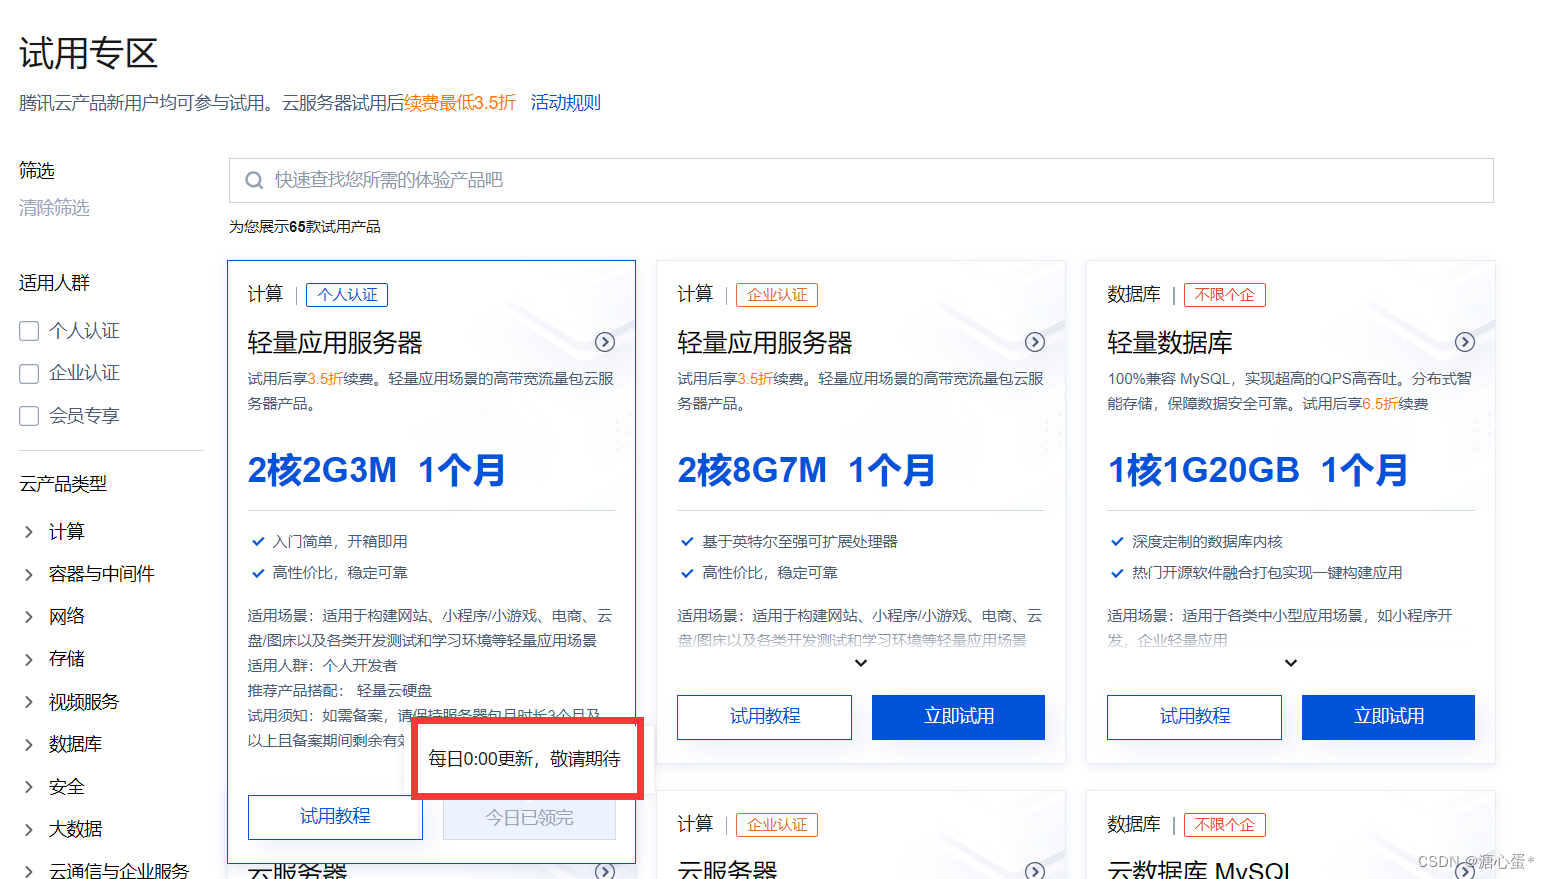The width and height of the screenshot is (1549, 879).
Task: Open arrow icon on 轻量数据库 card
Action: (x=1465, y=342)
